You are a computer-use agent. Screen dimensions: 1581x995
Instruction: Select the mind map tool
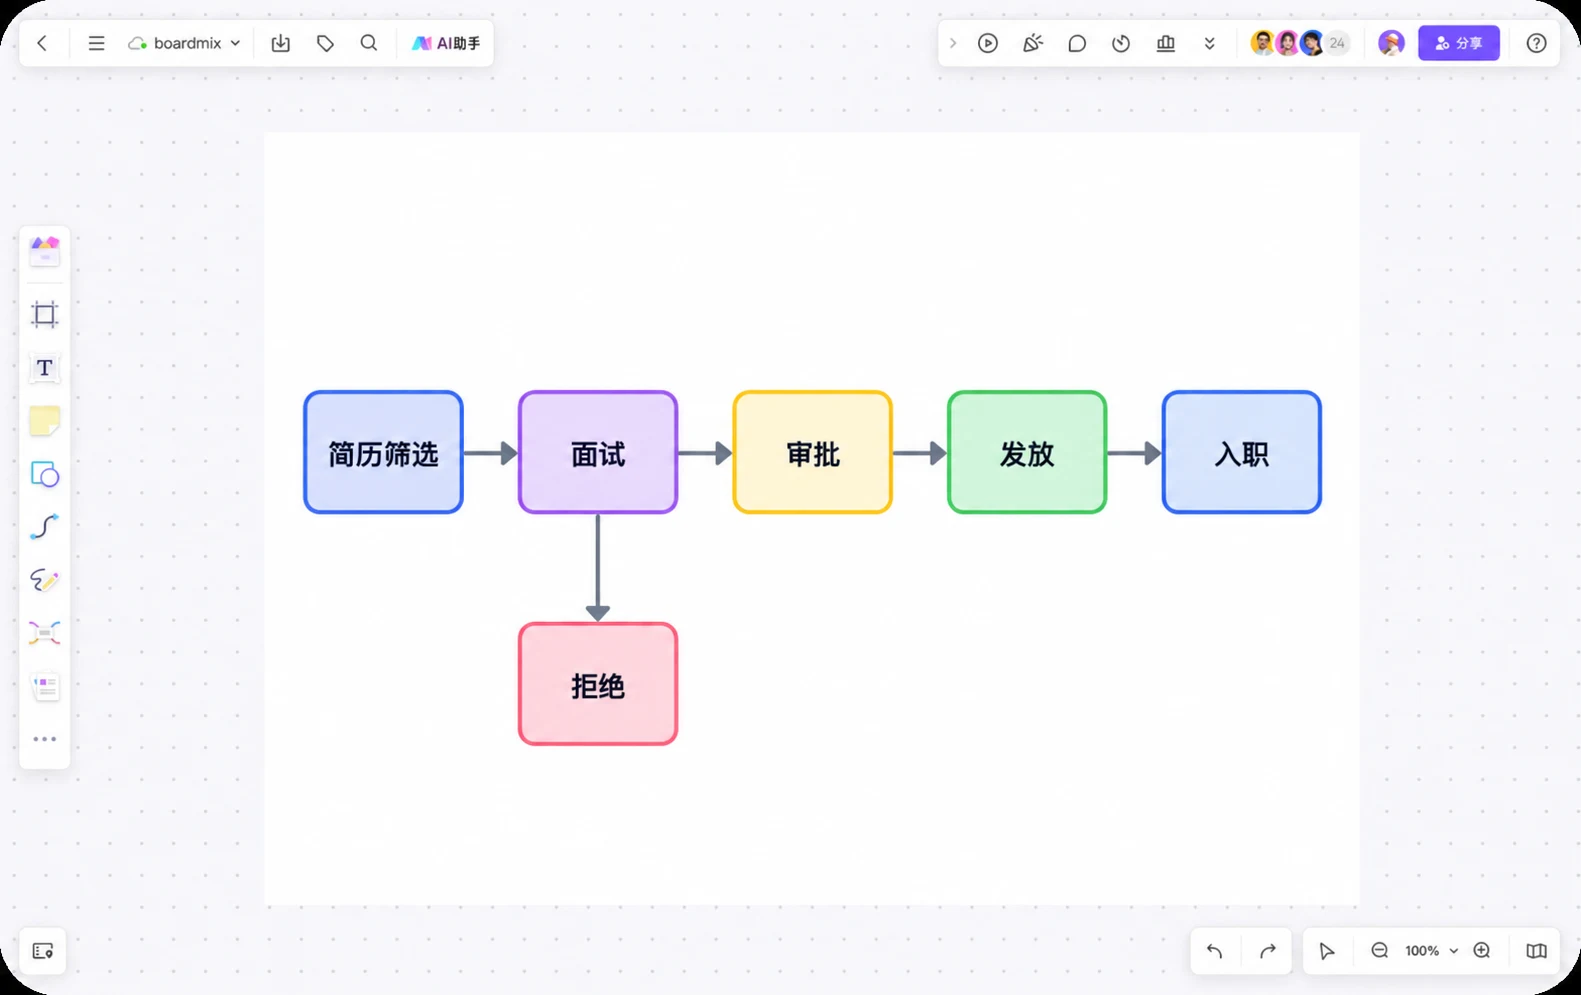click(45, 633)
